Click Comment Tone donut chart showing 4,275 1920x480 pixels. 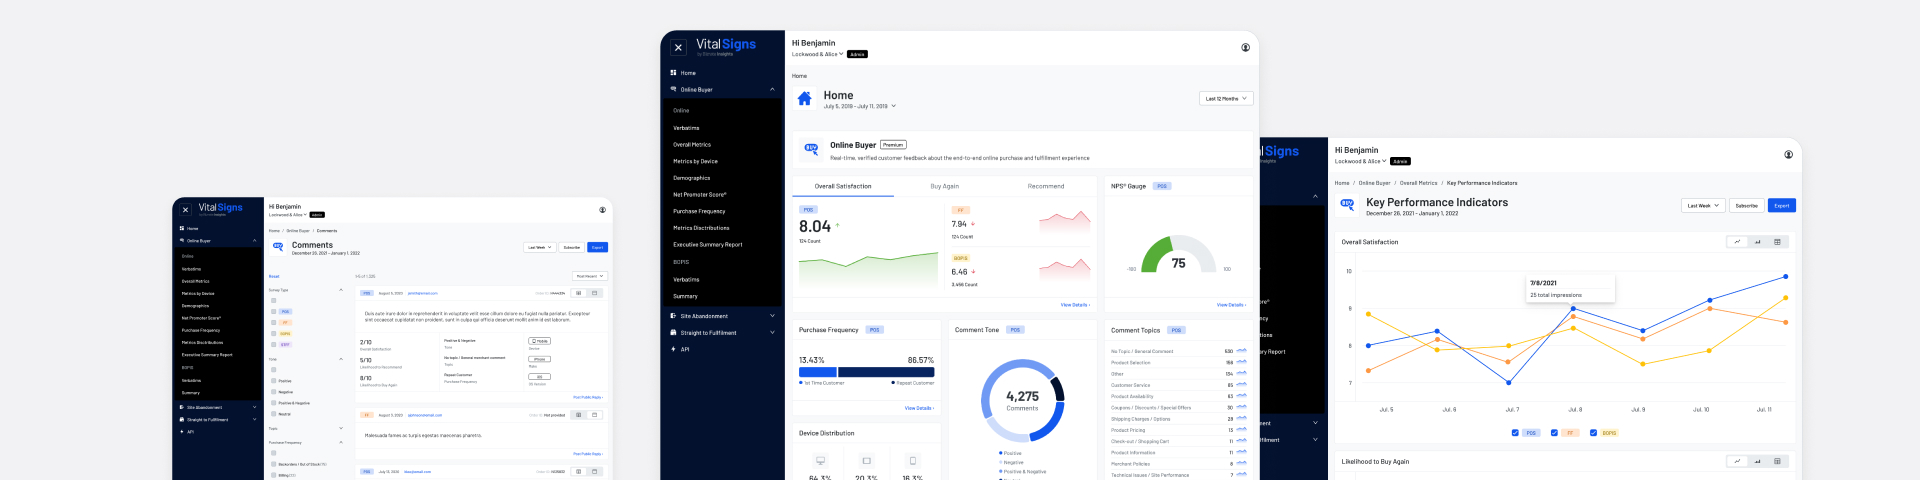[x=1022, y=400]
